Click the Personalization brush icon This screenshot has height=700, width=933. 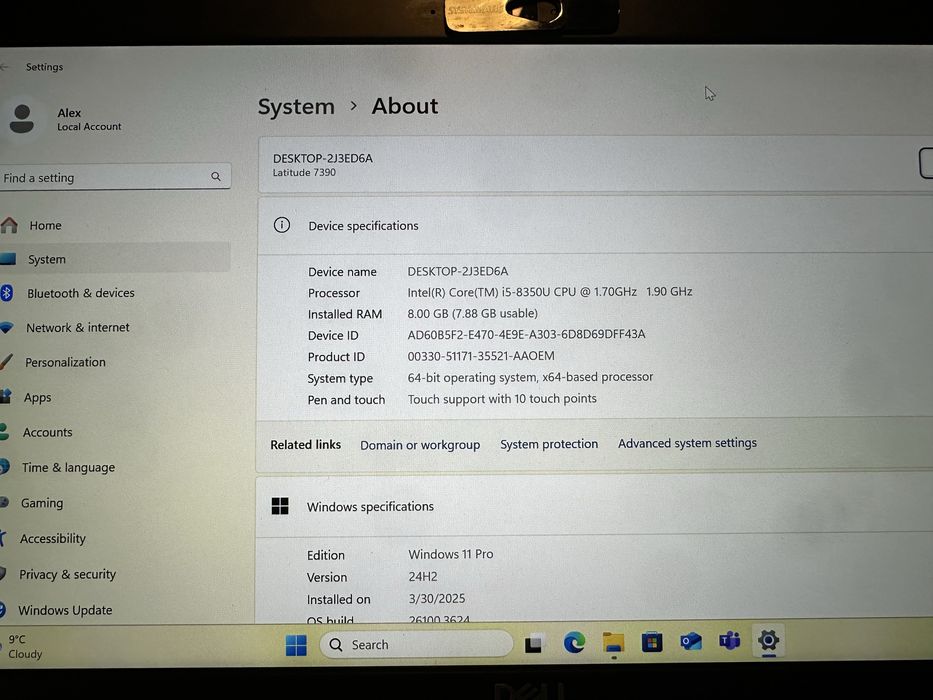(6, 362)
